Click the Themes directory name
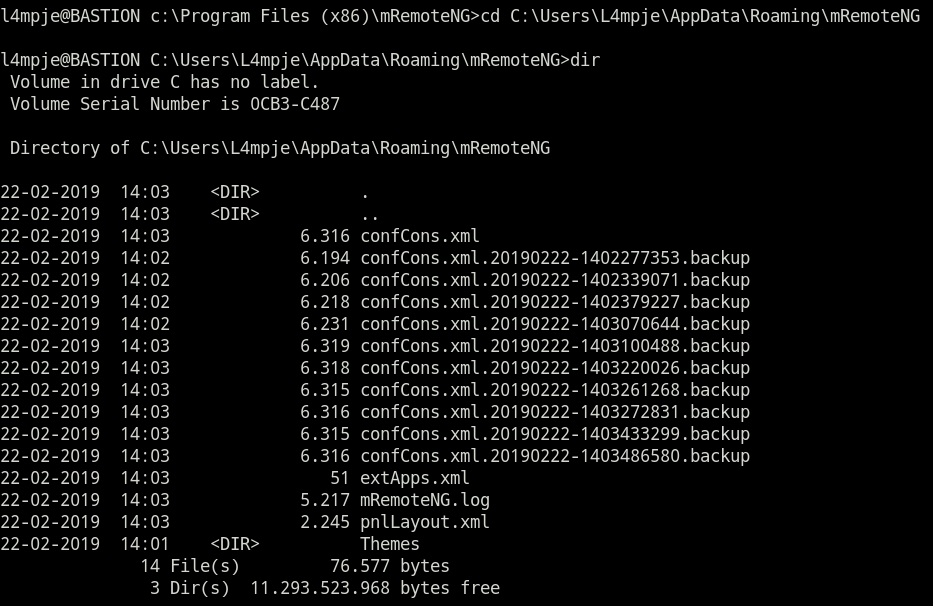The image size is (933, 606). click(389, 544)
